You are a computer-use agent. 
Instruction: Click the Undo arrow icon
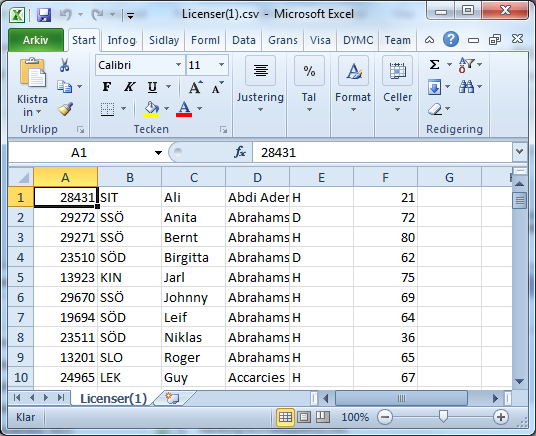click(66, 14)
